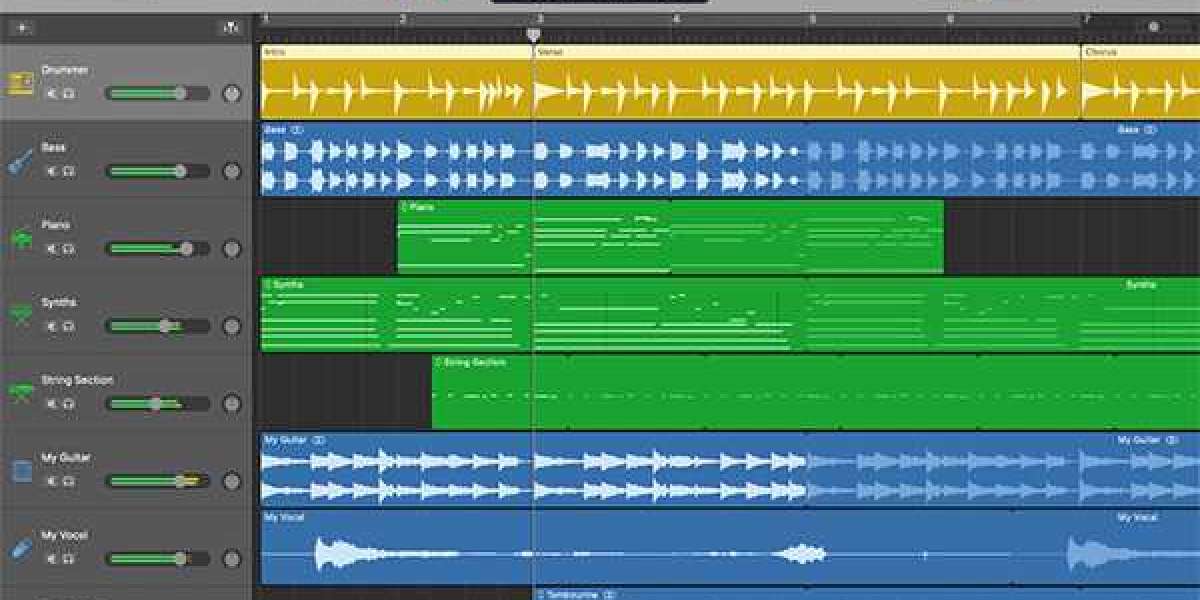The height and width of the screenshot is (600, 1200).
Task: Select the My Guitar track's amp icon
Action: click(21, 471)
